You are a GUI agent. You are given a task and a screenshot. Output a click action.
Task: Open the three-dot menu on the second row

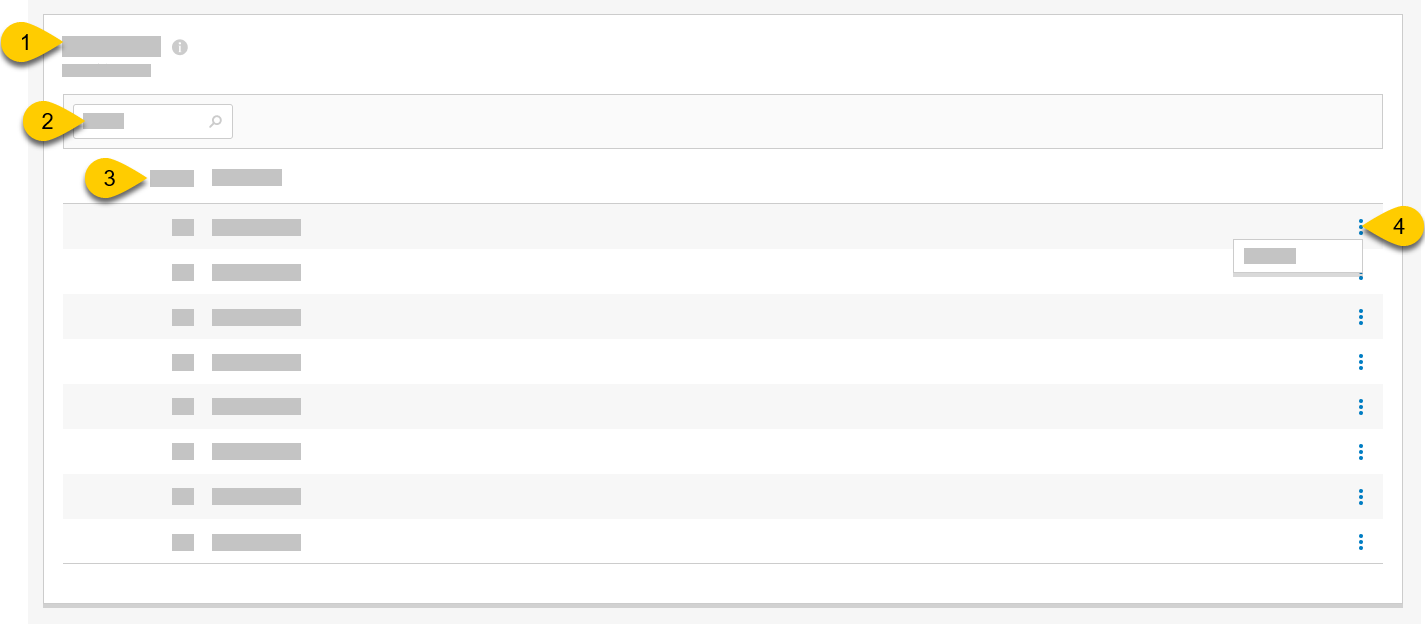(1361, 272)
